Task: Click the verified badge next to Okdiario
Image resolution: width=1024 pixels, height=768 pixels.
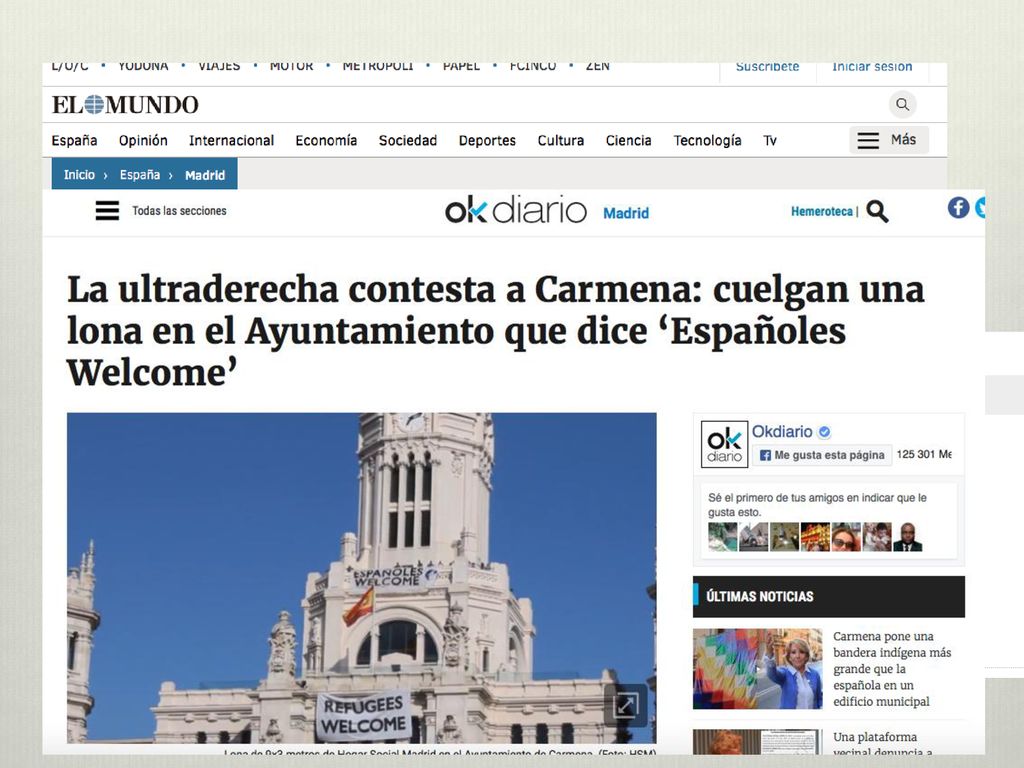Action: coord(824,432)
